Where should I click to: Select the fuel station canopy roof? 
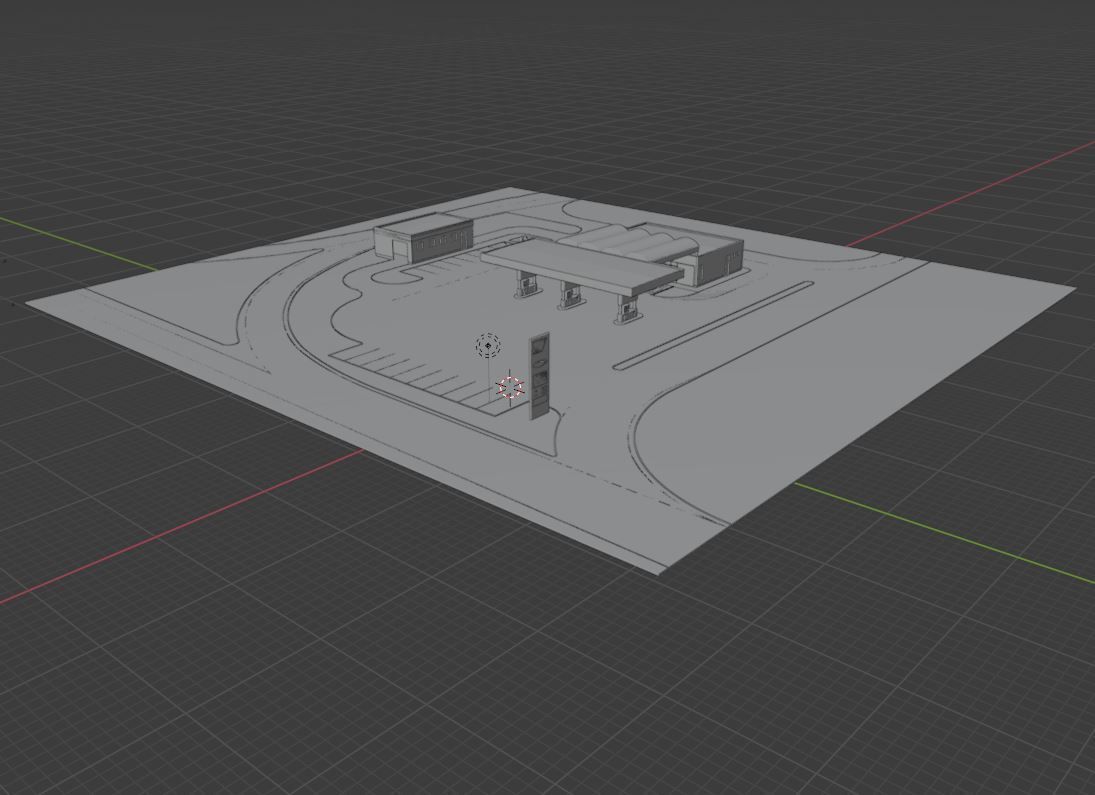tap(582, 265)
